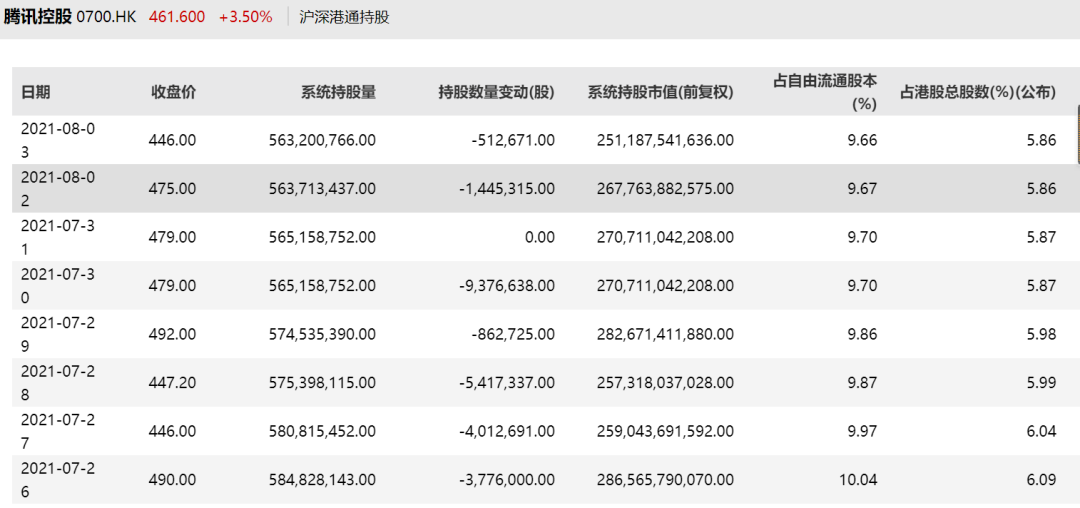The height and width of the screenshot is (508, 1080).
Task: Click the 腾讯控股 stock name
Action: pos(37,17)
